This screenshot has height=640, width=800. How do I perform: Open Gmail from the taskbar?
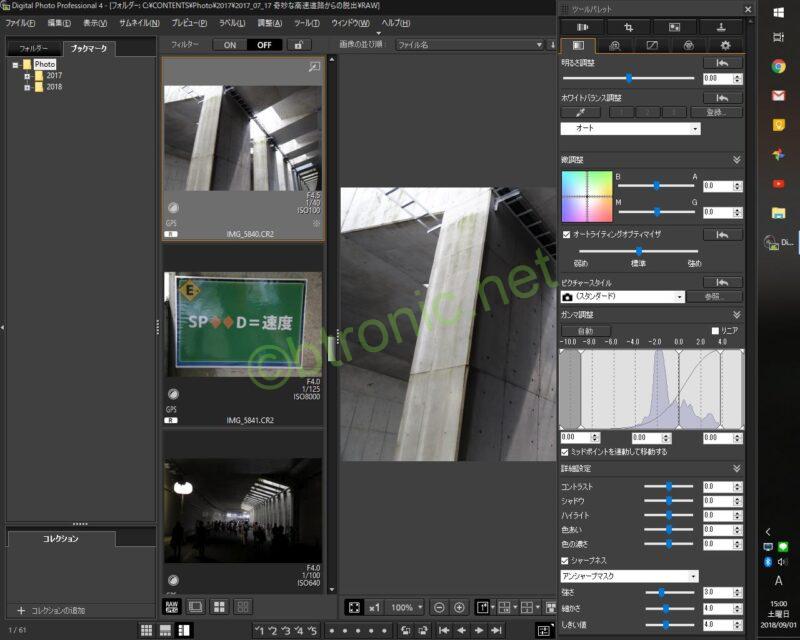coord(779,95)
